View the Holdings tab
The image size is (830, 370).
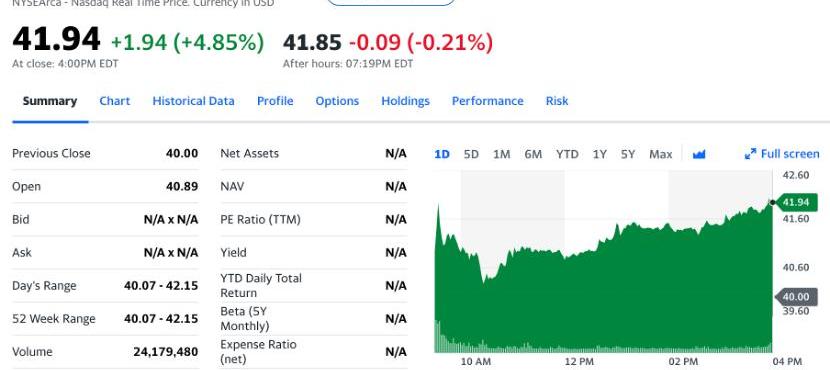point(405,101)
